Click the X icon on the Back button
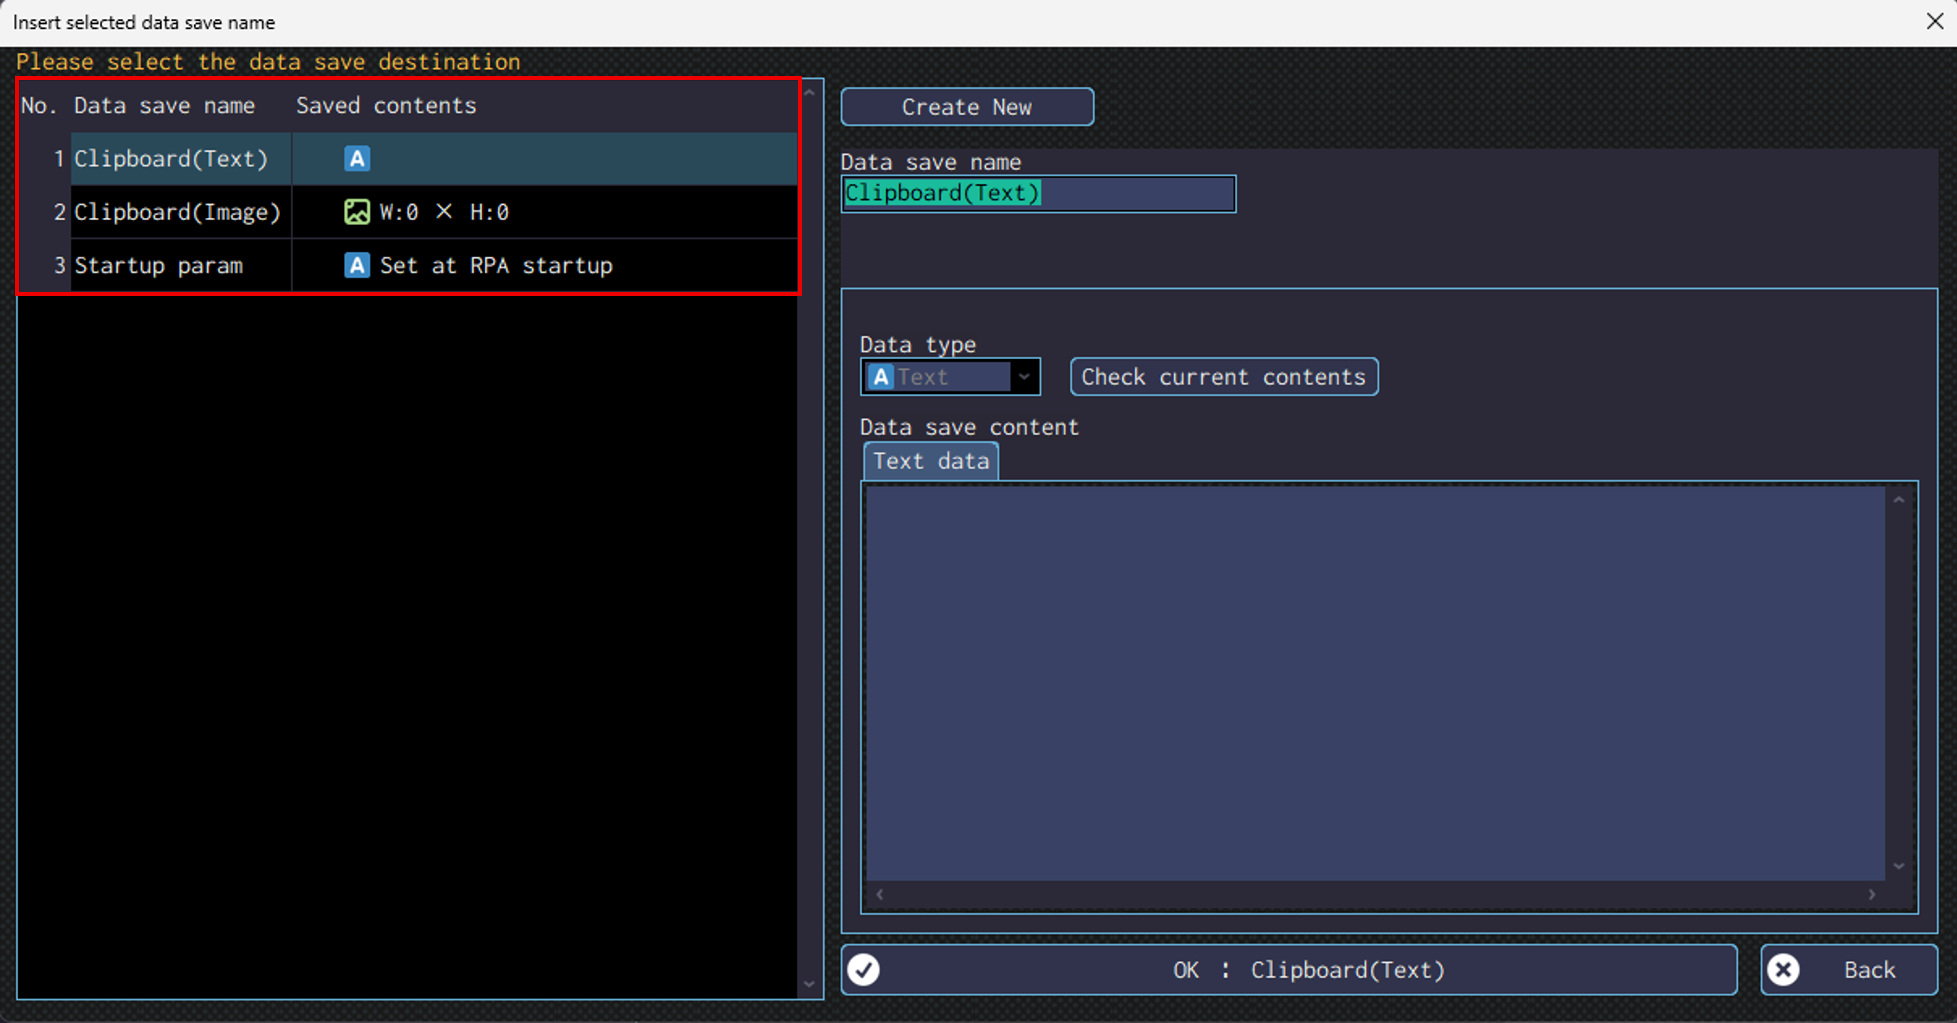The width and height of the screenshot is (1957, 1023). point(1783,970)
